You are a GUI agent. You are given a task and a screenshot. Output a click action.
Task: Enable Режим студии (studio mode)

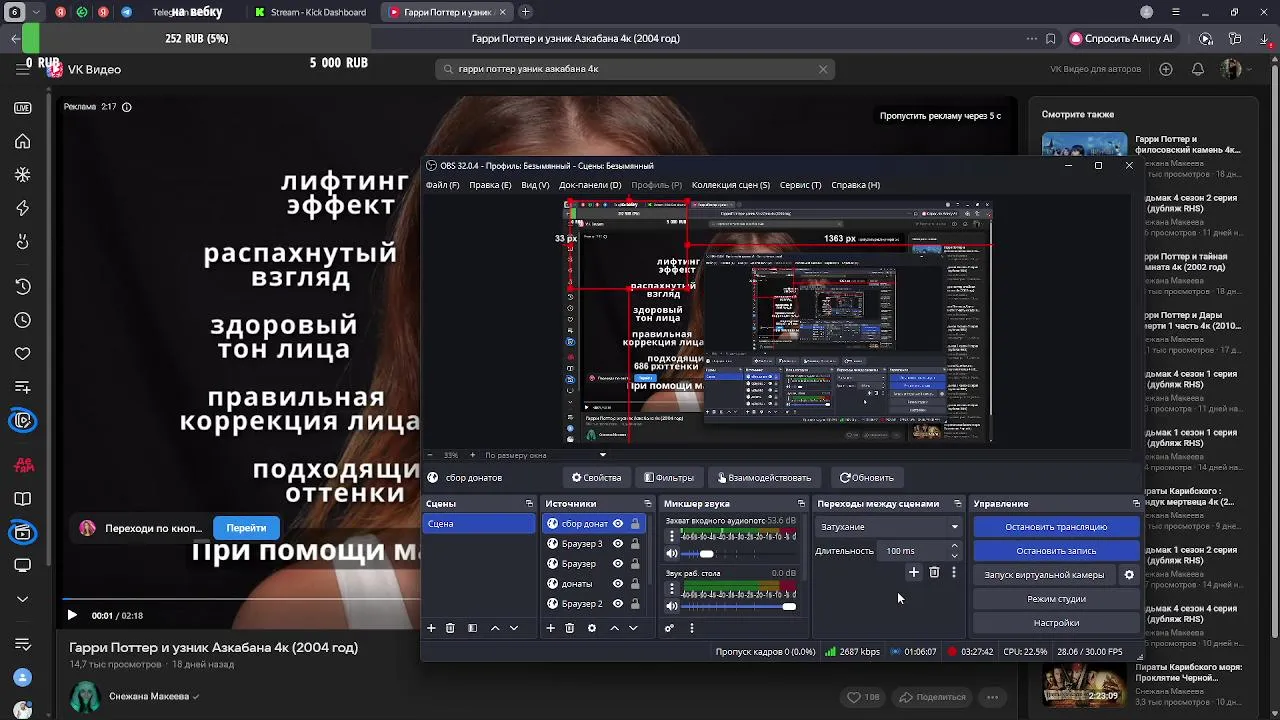(x=1056, y=599)
